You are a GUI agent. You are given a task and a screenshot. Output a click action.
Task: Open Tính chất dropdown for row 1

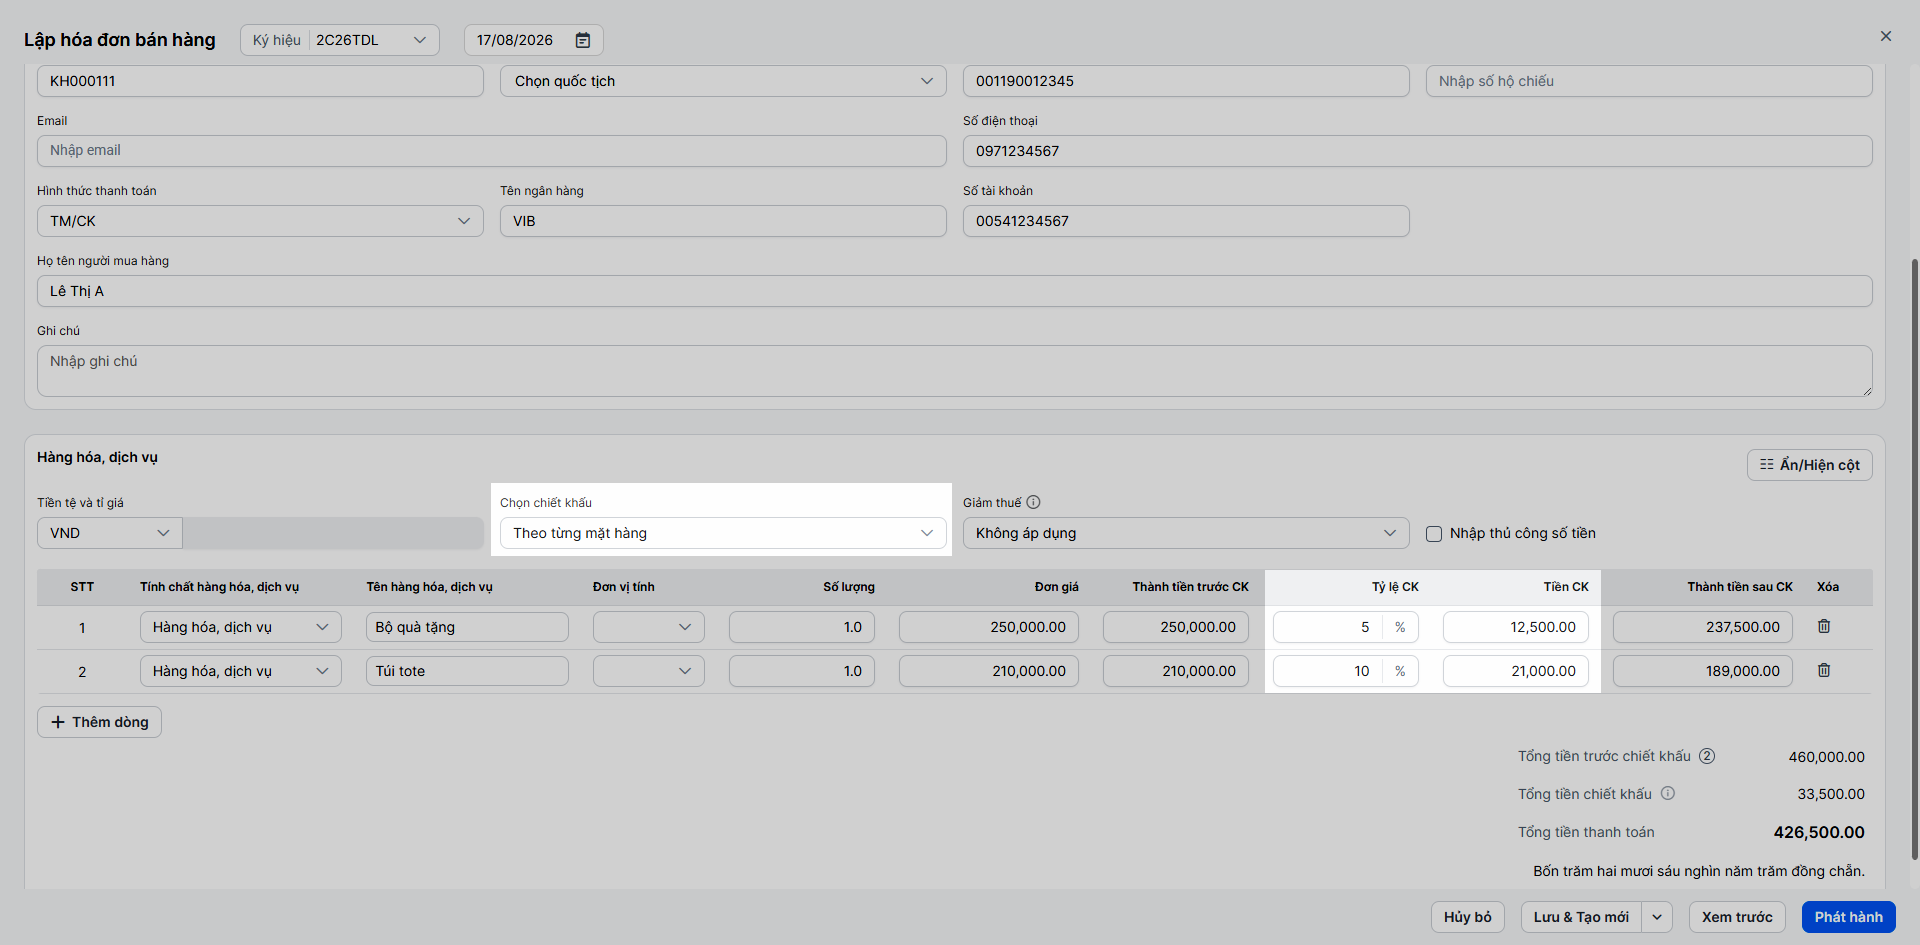pyautogui.click(x=241, y=627)
